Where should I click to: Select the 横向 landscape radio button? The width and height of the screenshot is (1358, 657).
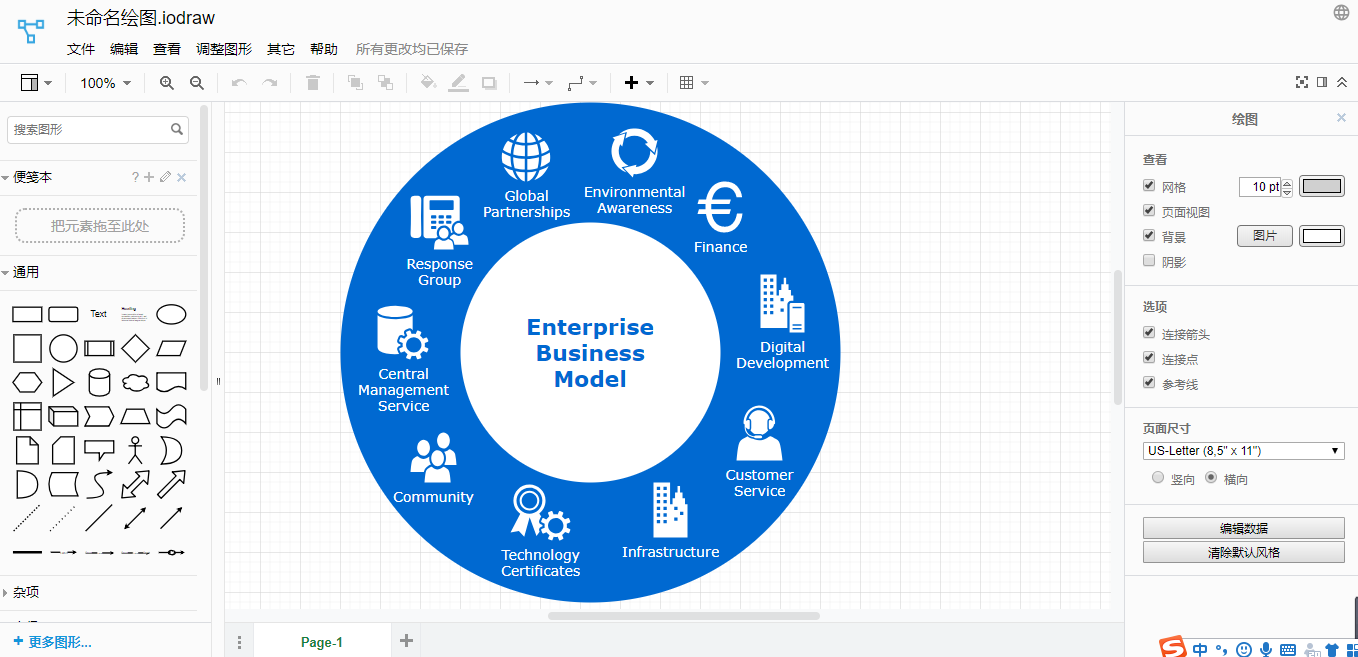pyautogui.click(x=1211, y=478)
